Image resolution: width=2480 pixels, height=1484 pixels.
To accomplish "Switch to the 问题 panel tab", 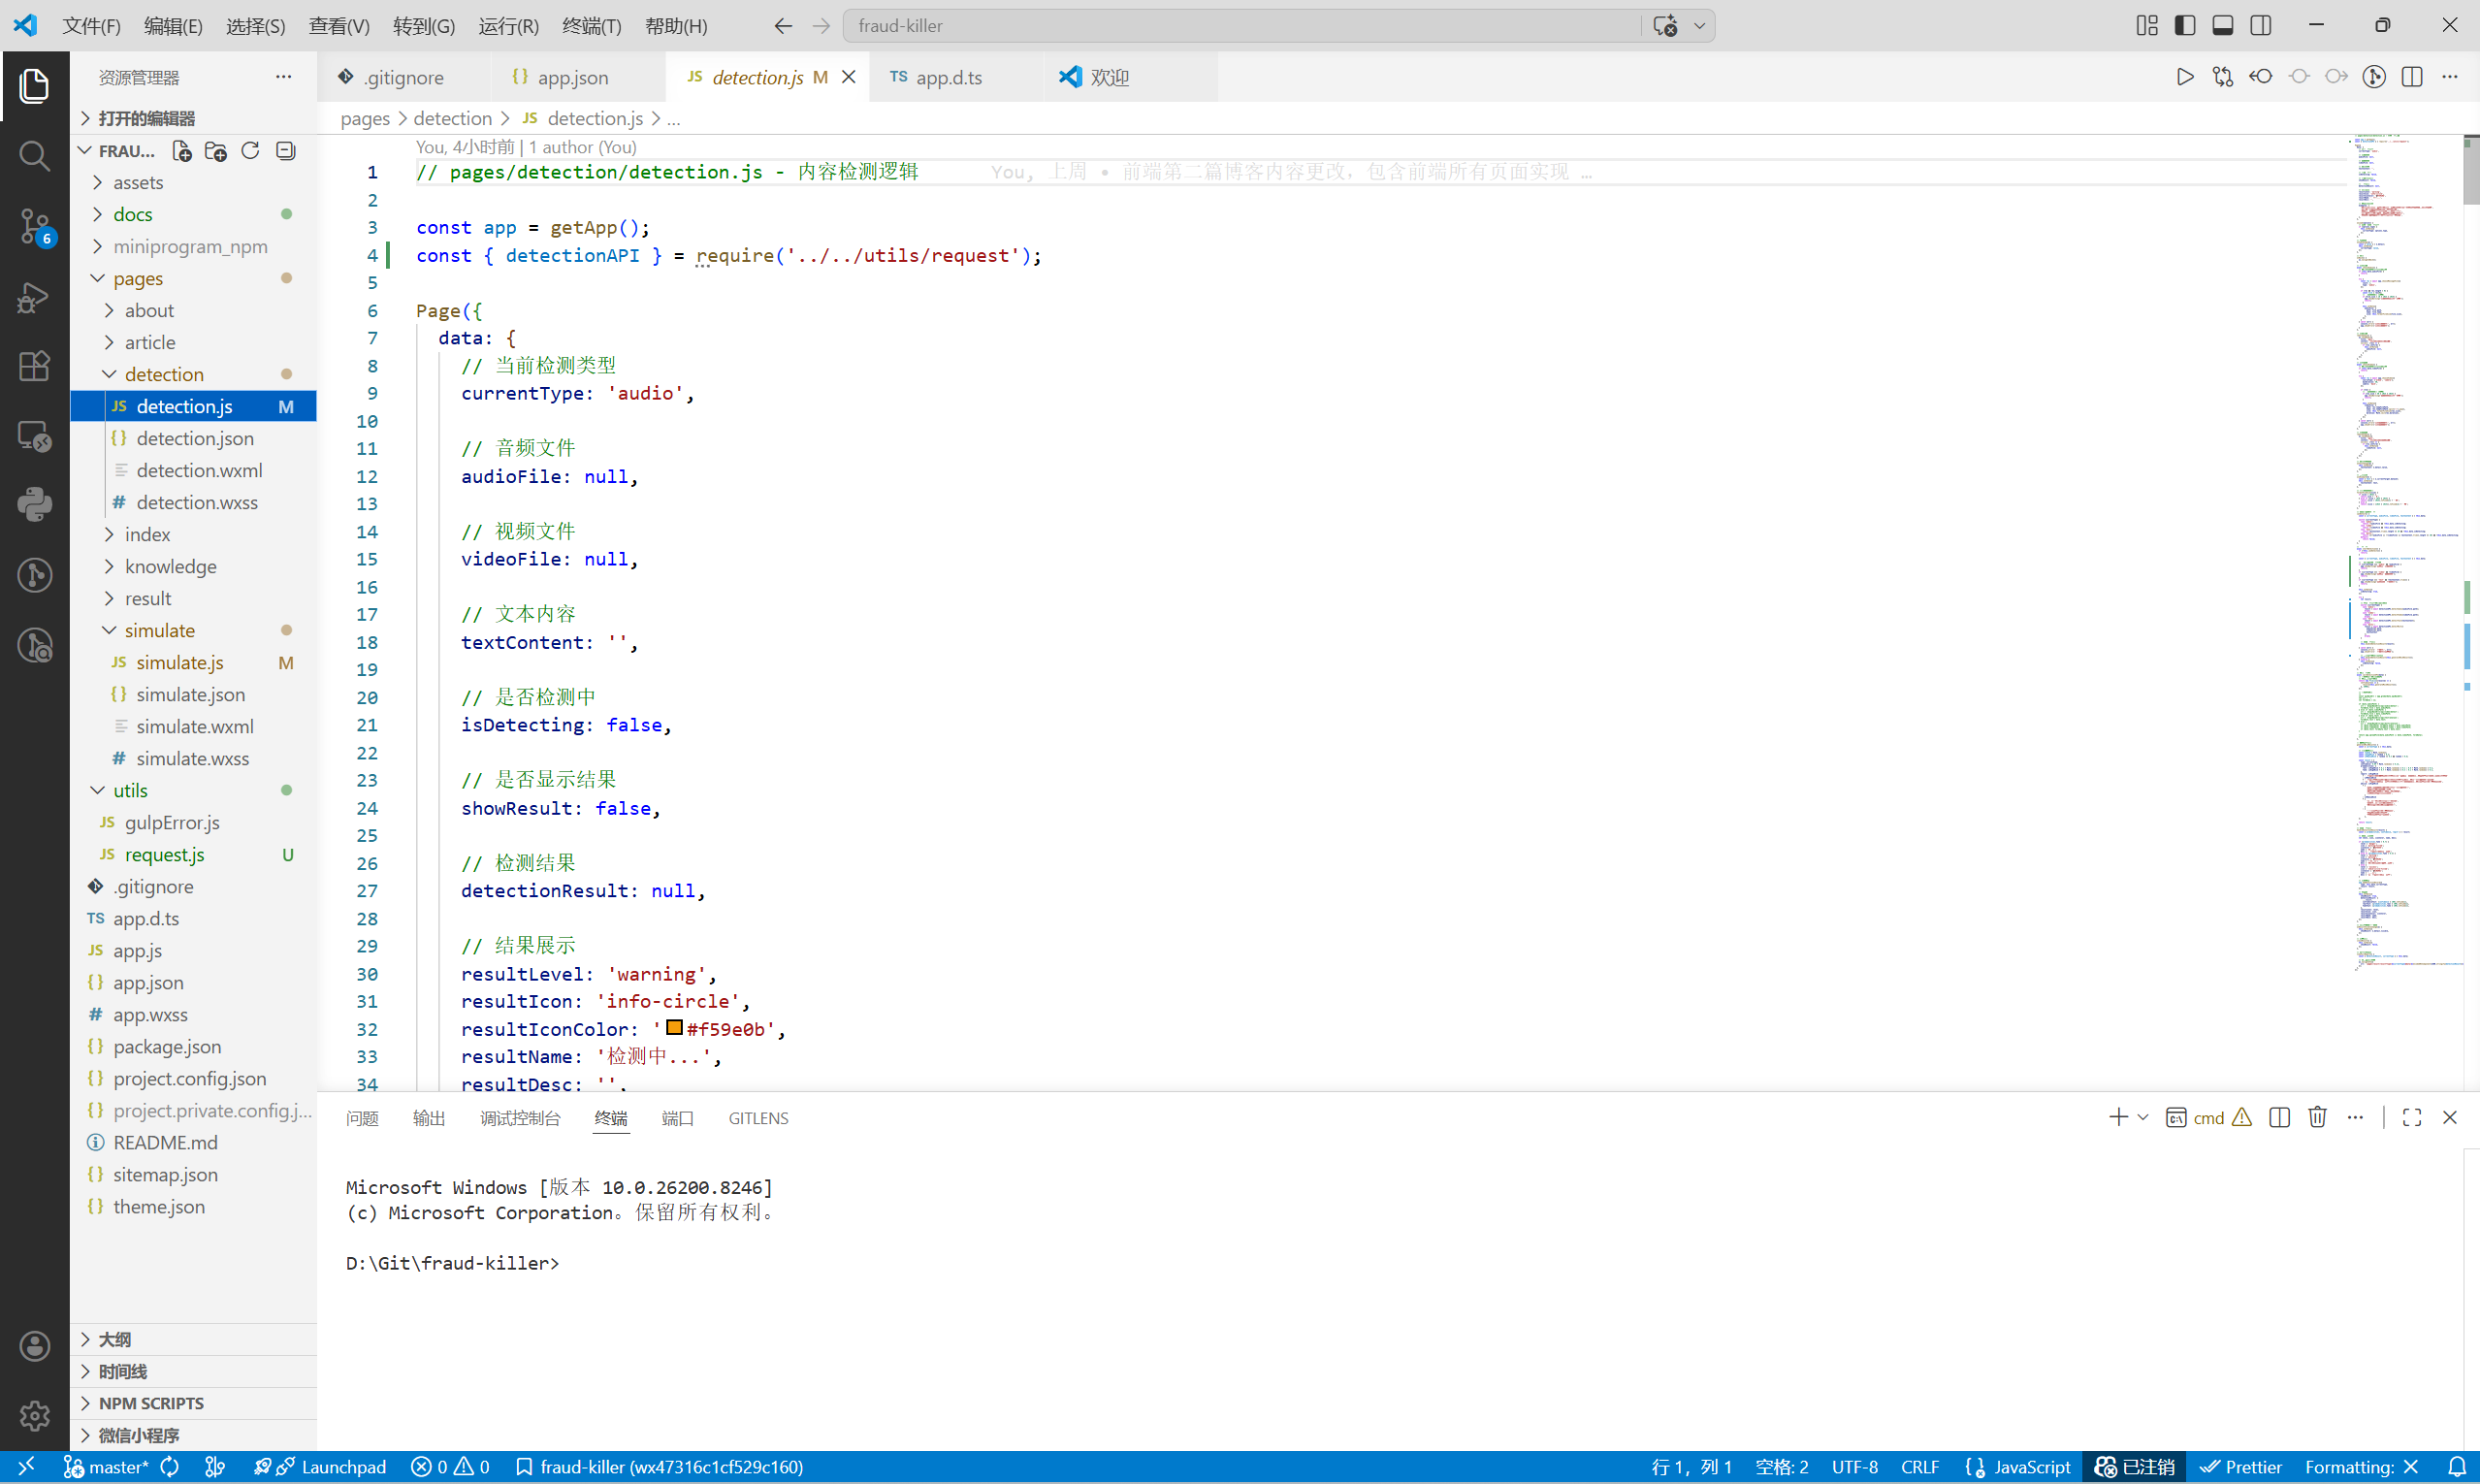I will pos(362,1118).
